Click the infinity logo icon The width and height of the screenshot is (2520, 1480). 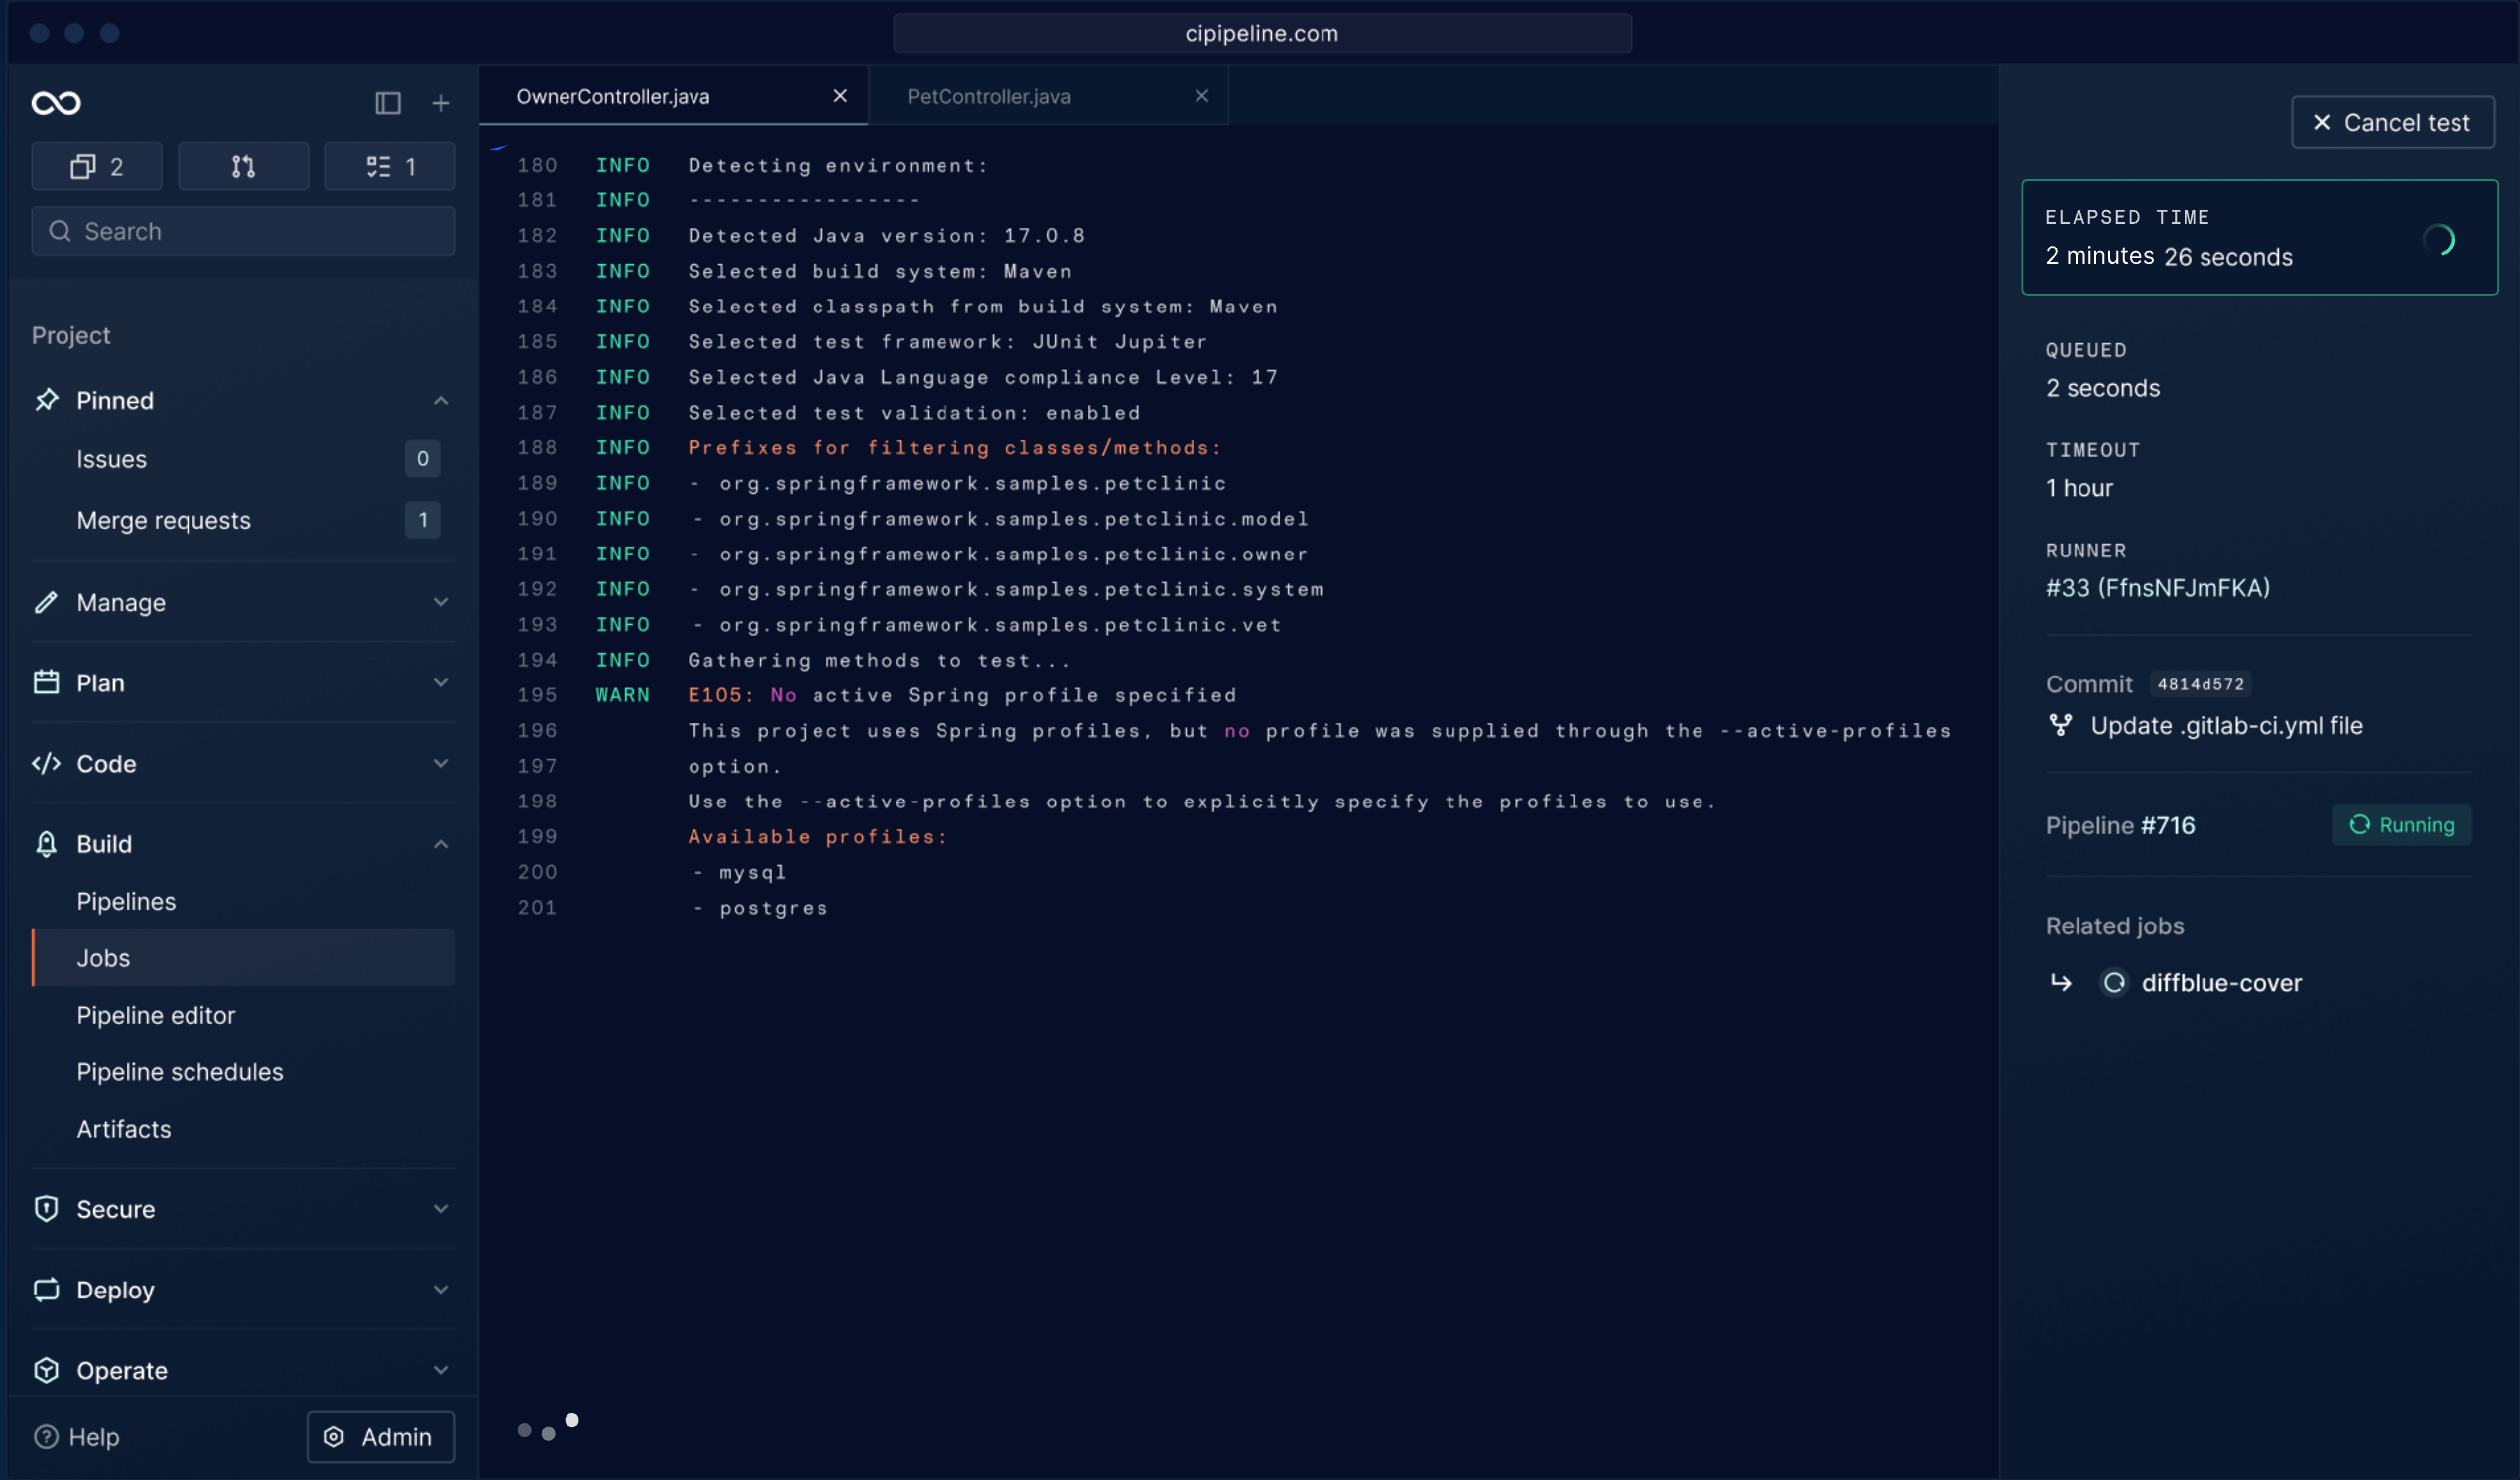(56, 103)
